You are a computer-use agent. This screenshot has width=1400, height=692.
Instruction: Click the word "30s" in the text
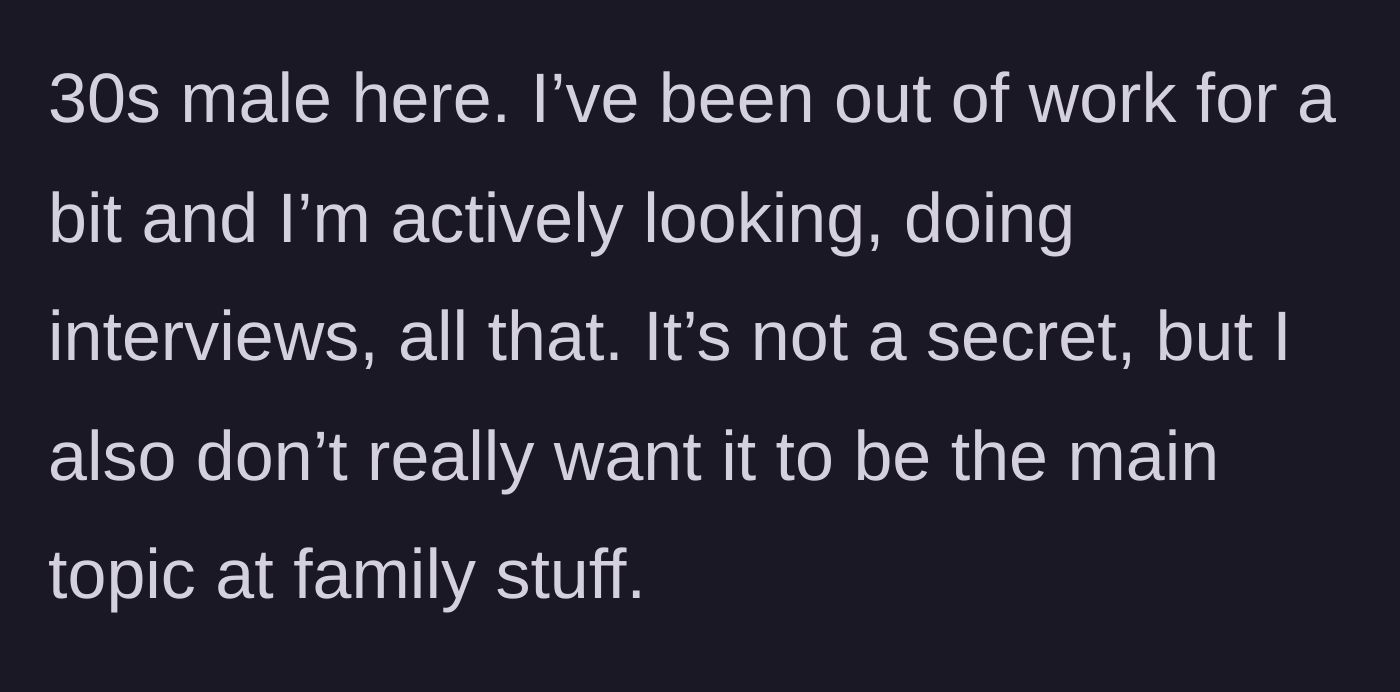click(104, 100)
